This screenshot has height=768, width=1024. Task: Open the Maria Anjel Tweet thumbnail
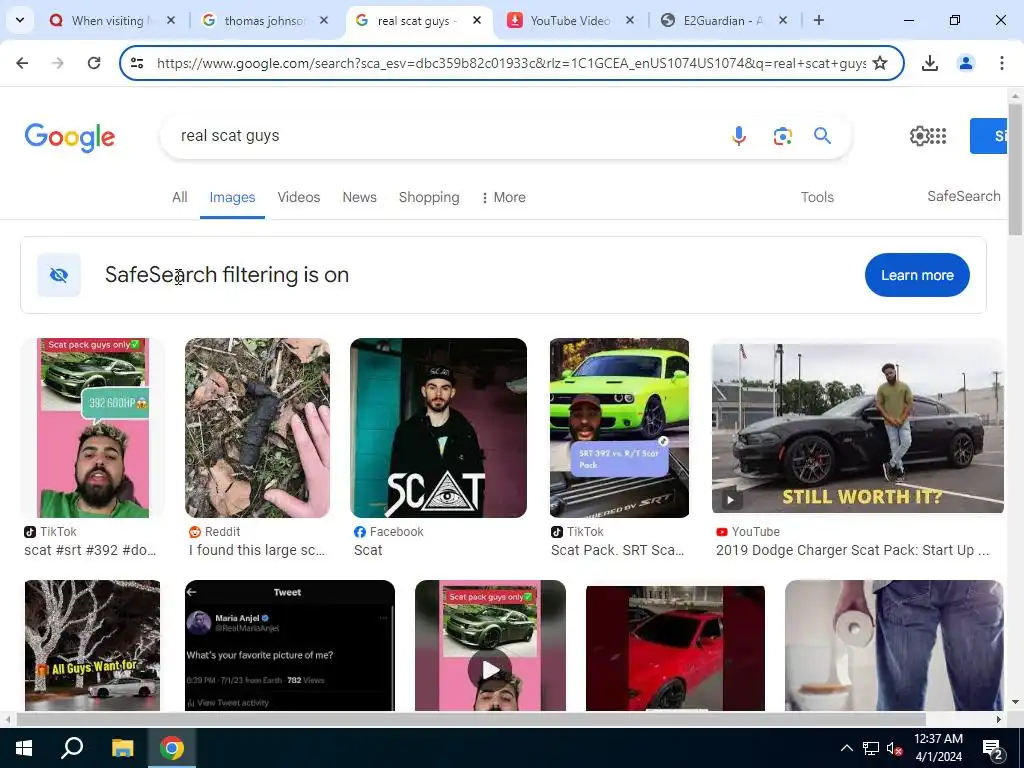pos(290,645)
